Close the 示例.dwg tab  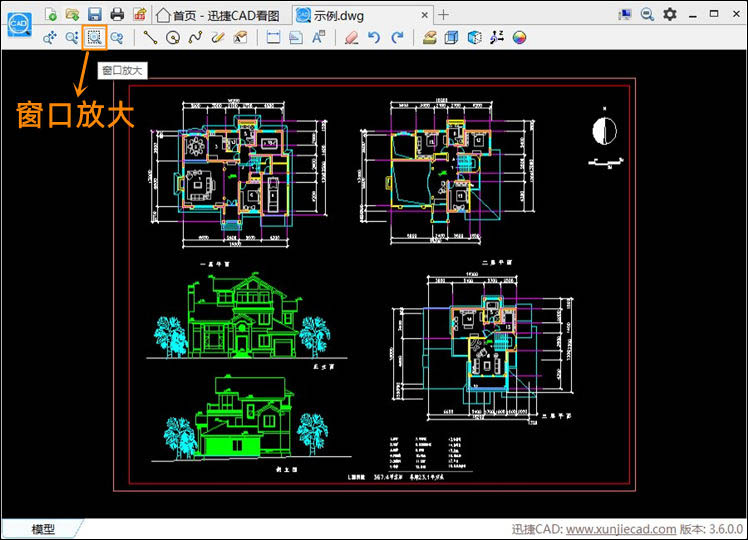click(424, 15)
